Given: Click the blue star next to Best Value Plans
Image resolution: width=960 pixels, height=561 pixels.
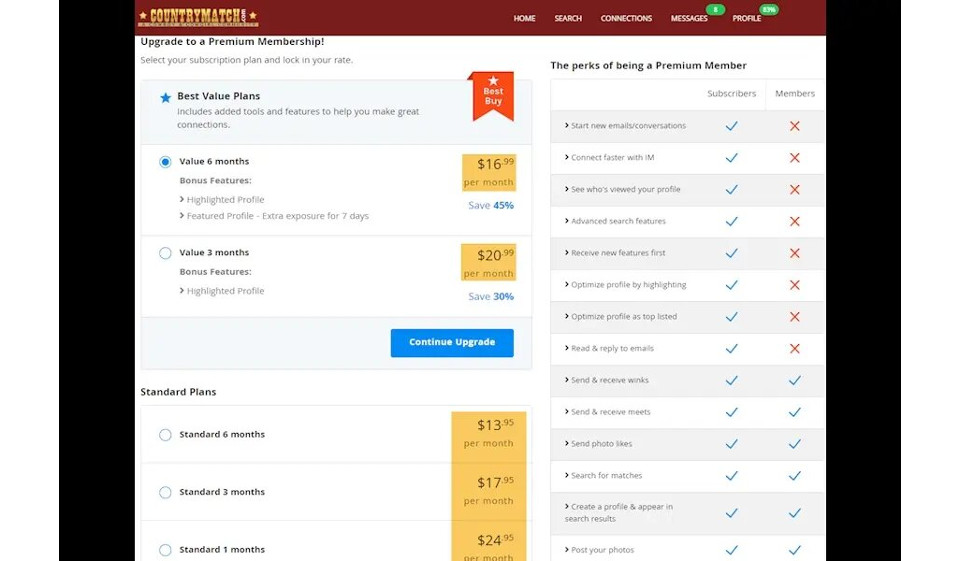Looking at the screenshot, I should click(x=166, y=98).
